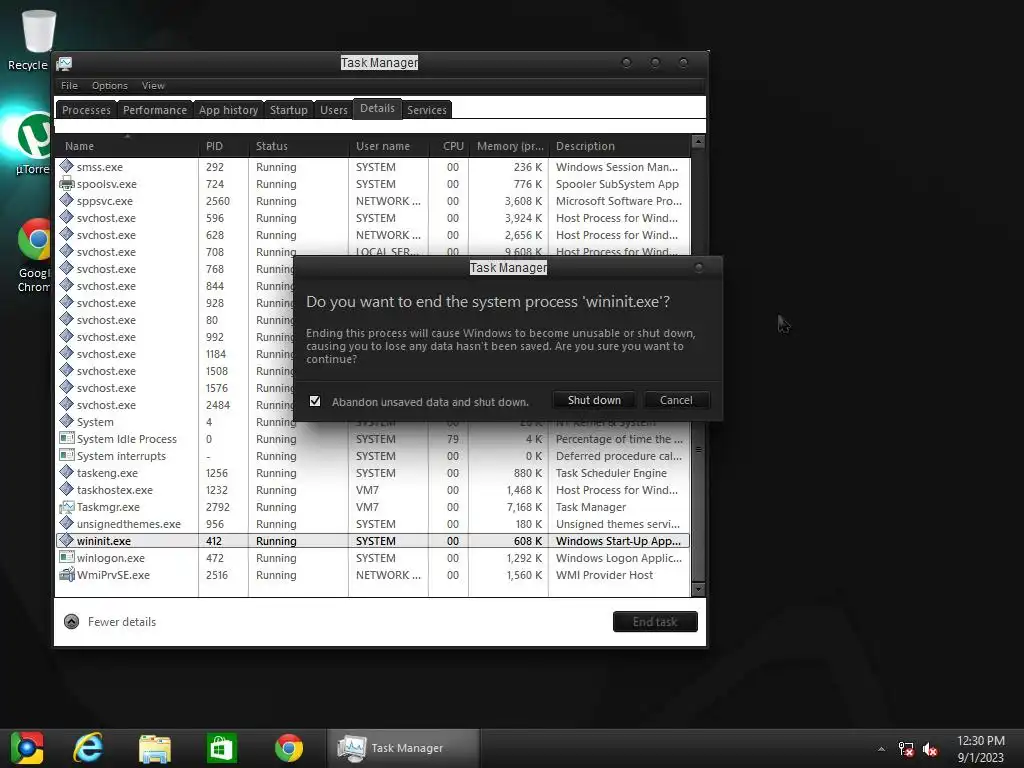
Task: Sort by the Status column header
Action: coord(298,146)
